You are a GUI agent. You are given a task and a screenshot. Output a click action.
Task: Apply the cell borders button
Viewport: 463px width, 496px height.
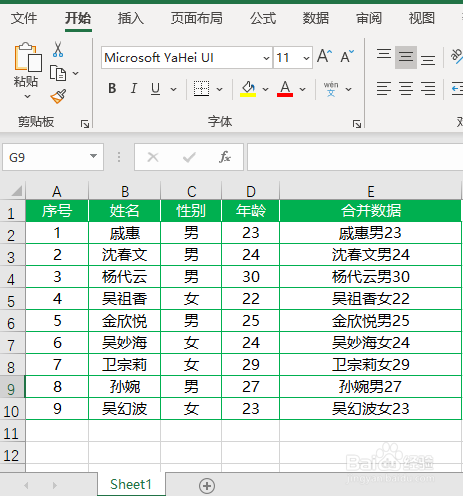[202, 89]
